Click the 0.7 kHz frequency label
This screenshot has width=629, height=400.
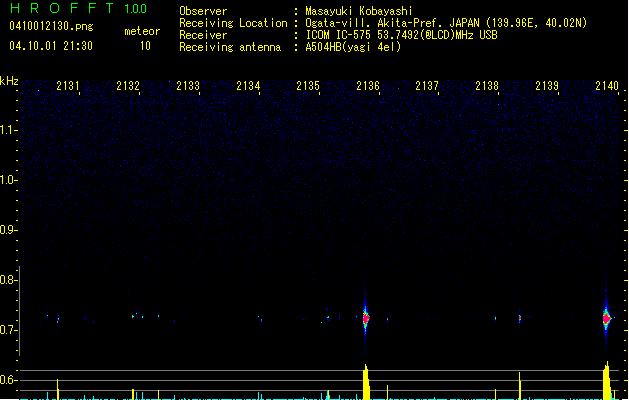tap(8, 330)
